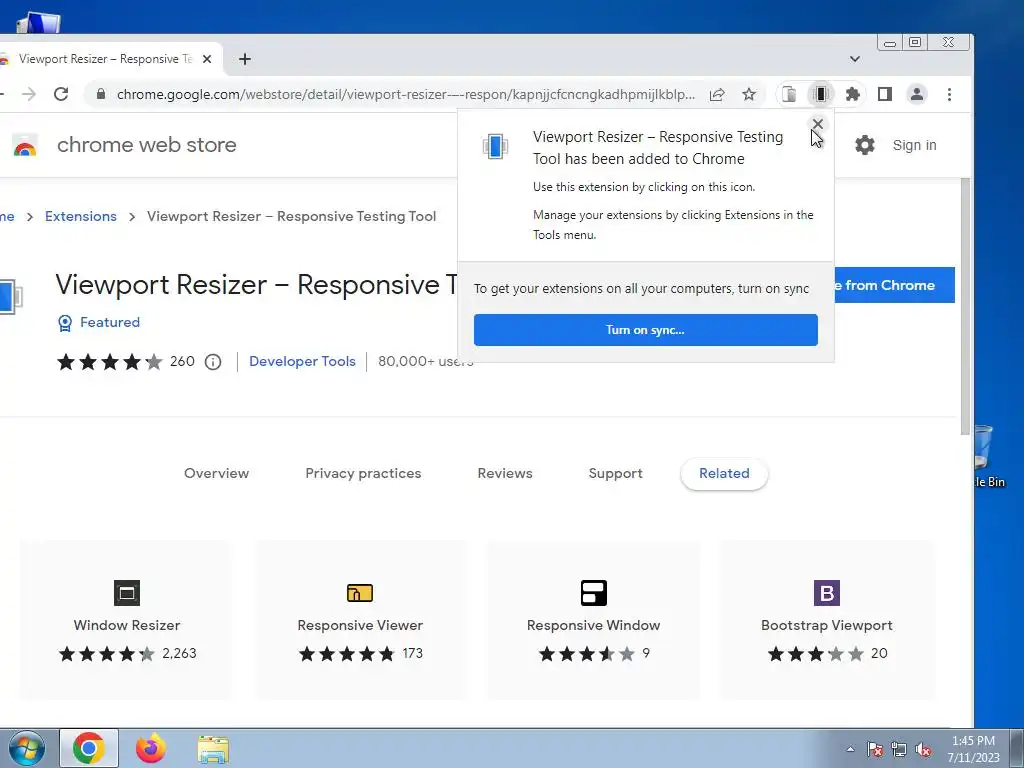Switch to the Overview tab
This screenshot has height=768, width=1024.
[x=216, y=473]
